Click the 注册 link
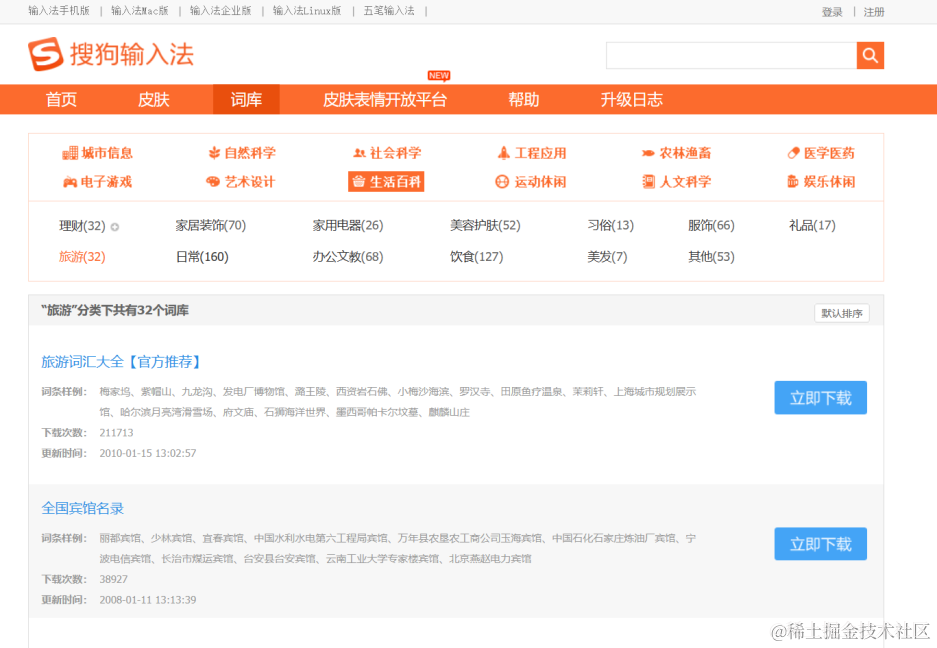937x648 pixels. [874, 12]
